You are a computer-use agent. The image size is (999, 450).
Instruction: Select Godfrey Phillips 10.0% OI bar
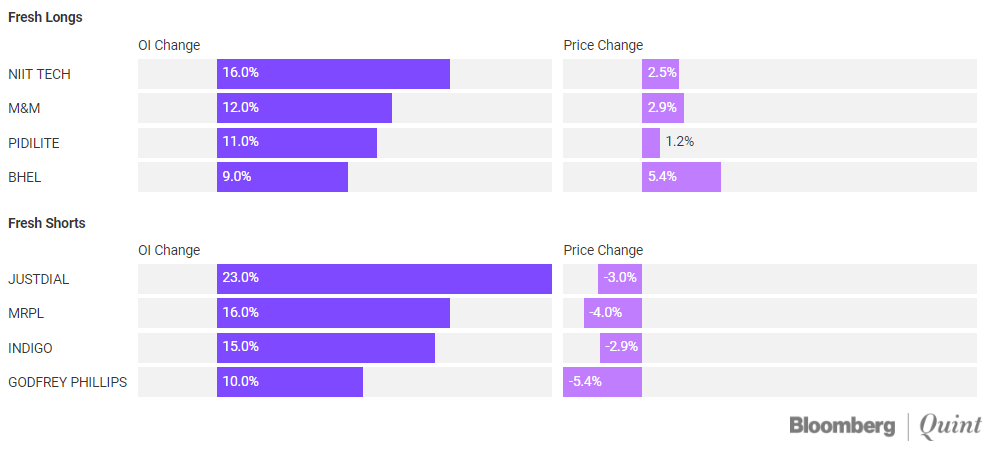click(x=290, y=382)
